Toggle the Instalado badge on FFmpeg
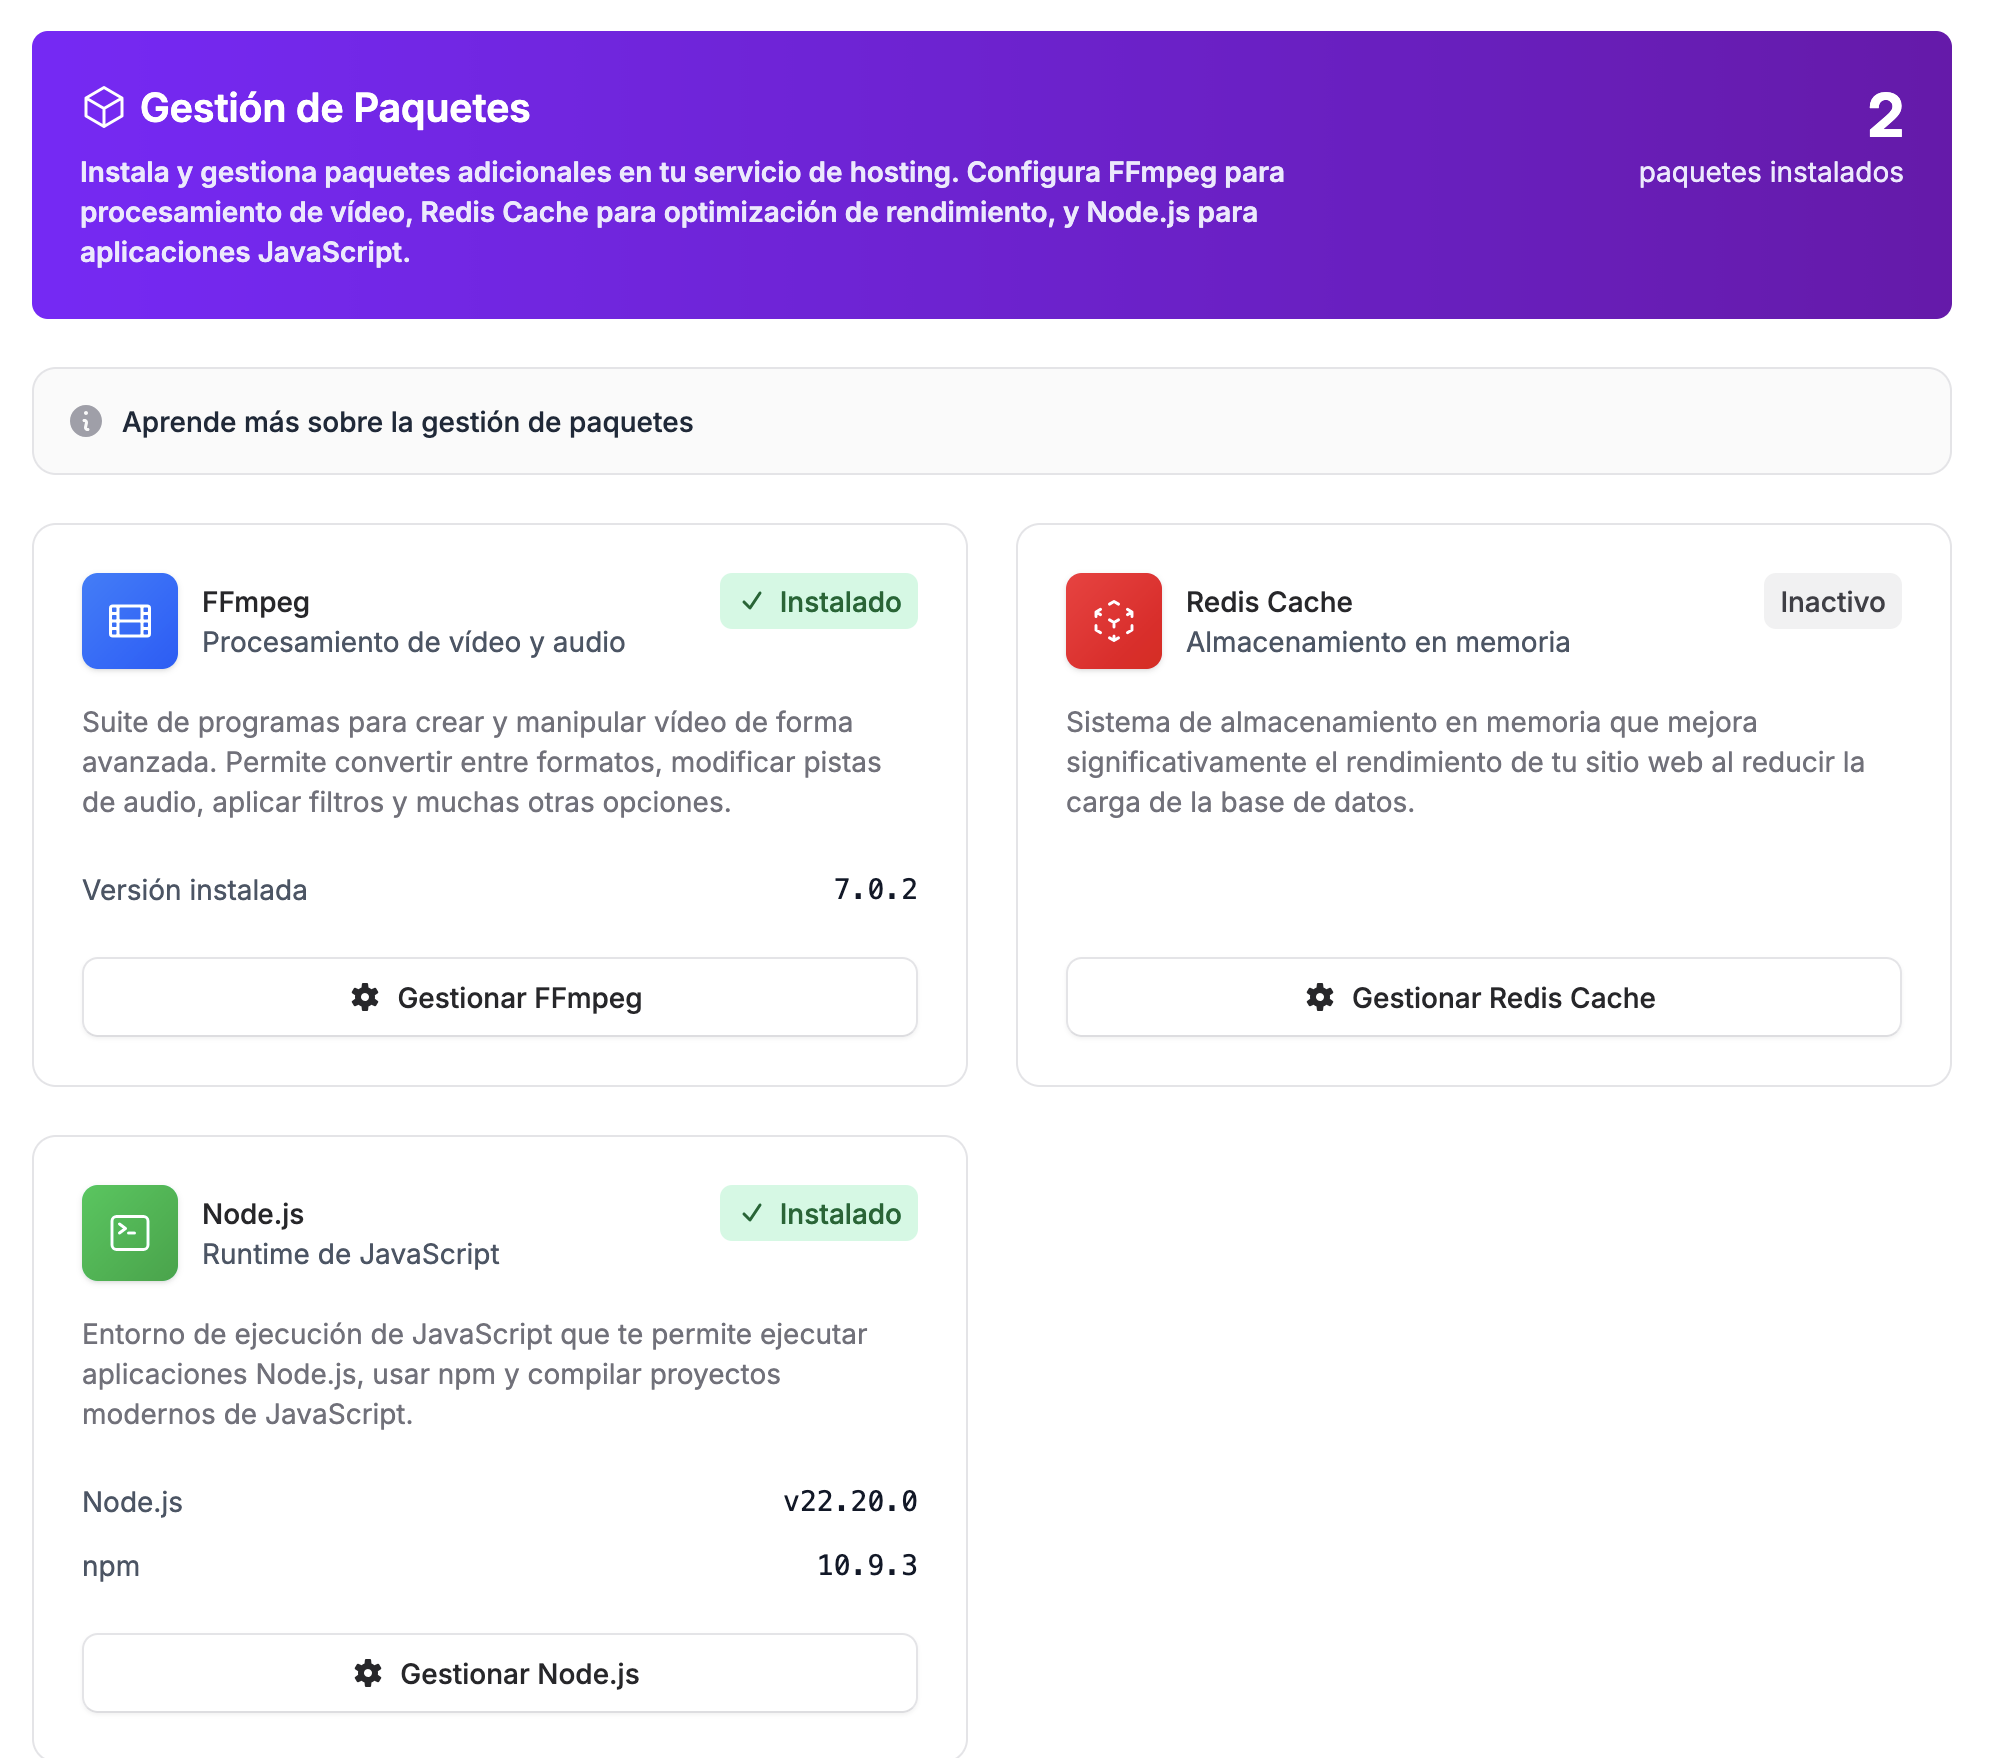 coord(818,601)
